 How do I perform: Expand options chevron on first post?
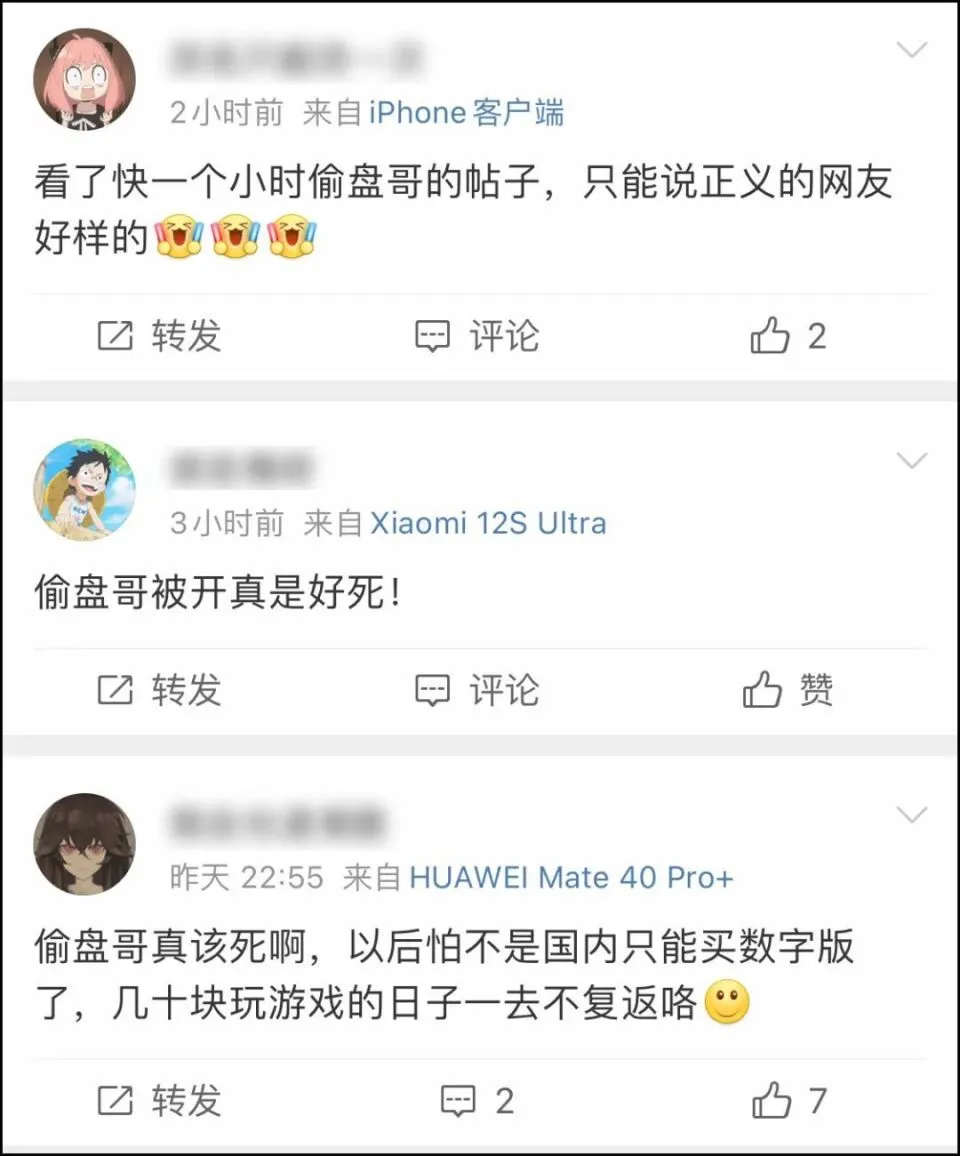click(x=911, y=50)
